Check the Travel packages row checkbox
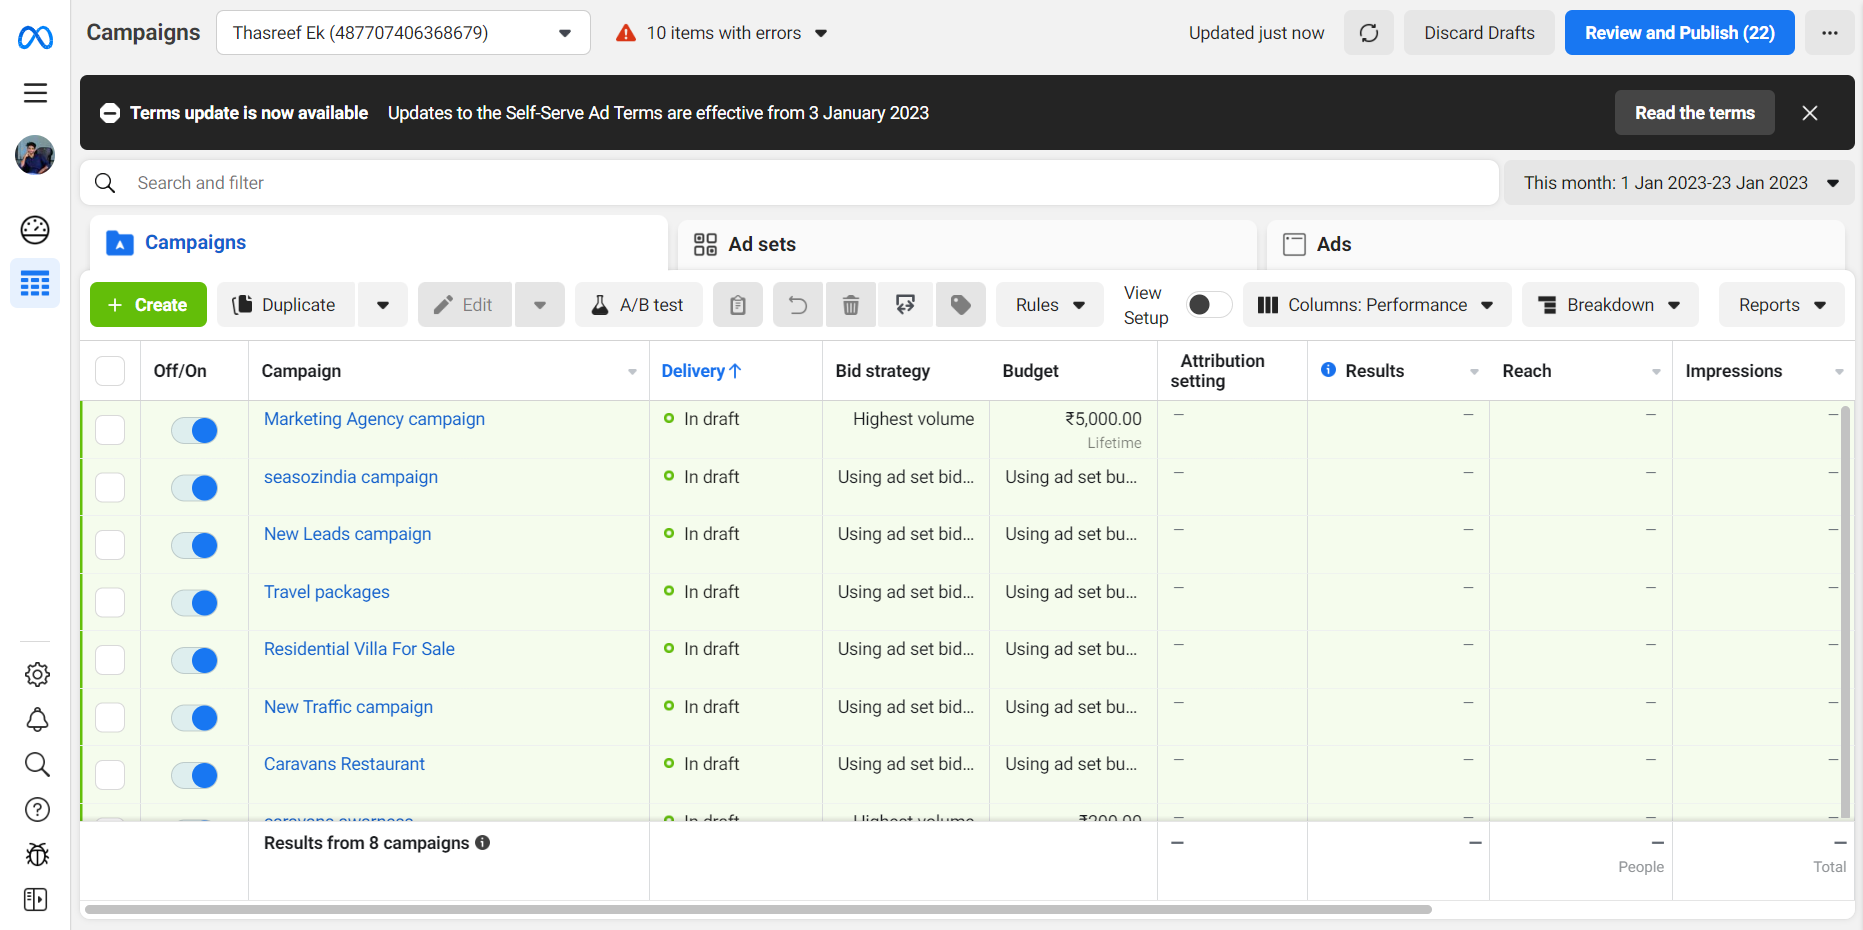The width and height of the screenshot is (1863, 930). [110, 603]
